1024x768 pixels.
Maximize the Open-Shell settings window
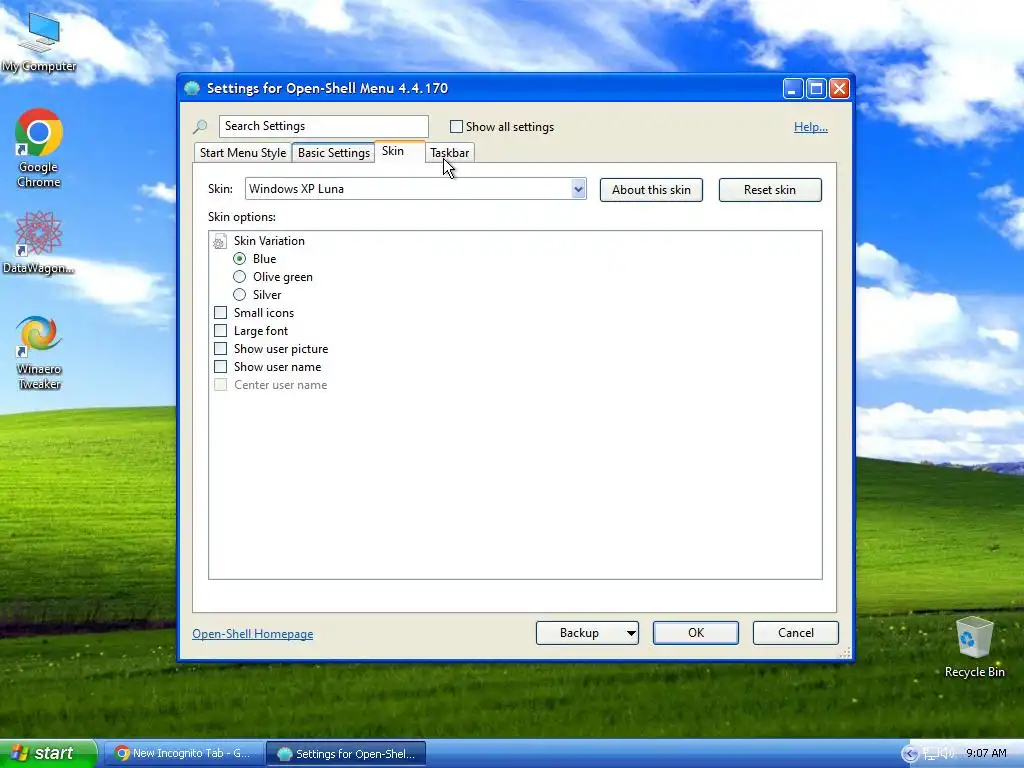tap(816, 88)
